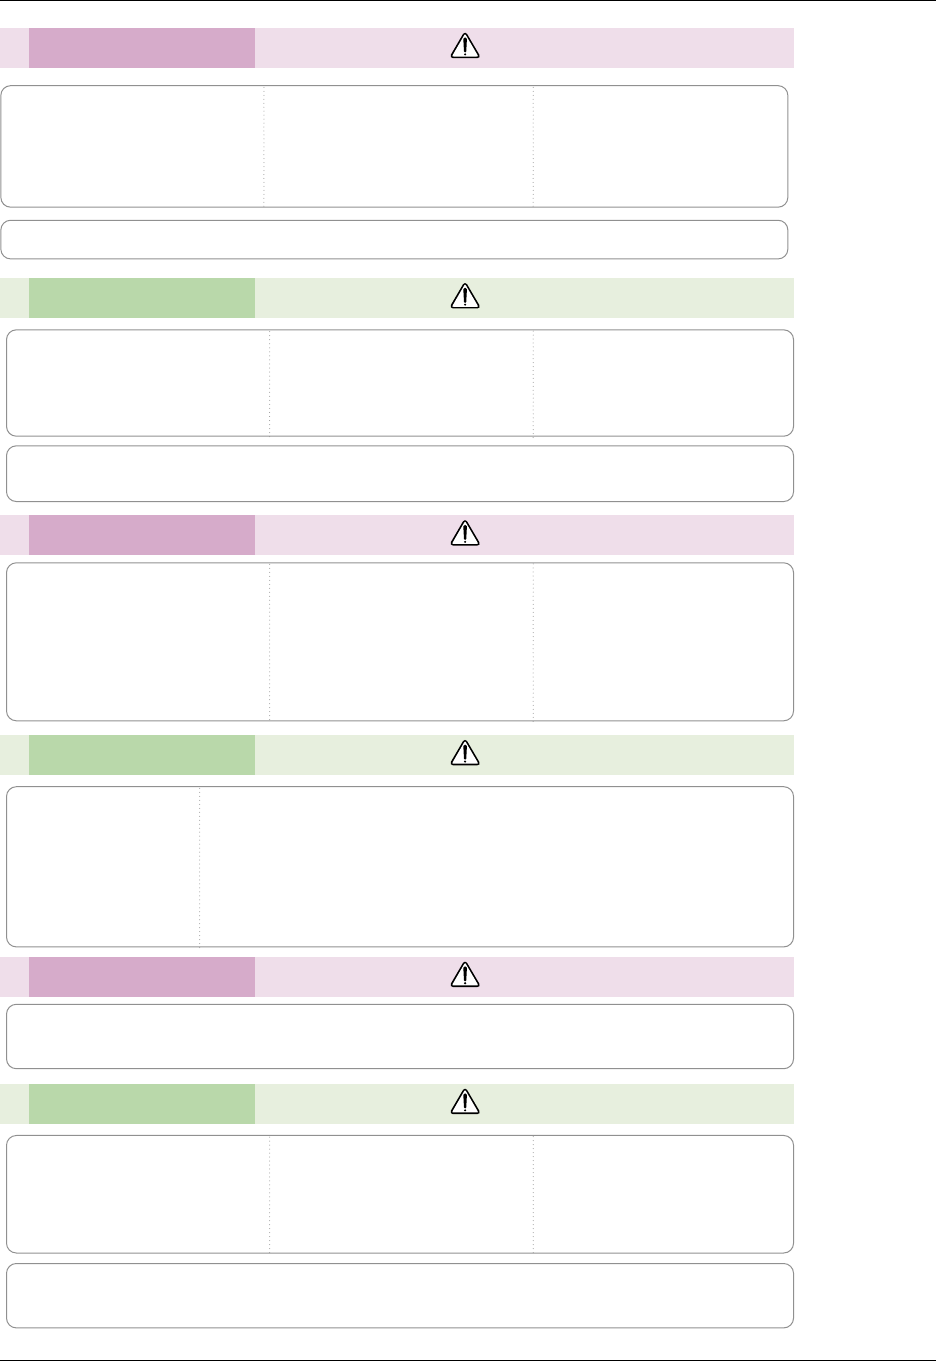Click thin single-line box below topmost pink section
936x1361 pixels.
tap(394, 240)
